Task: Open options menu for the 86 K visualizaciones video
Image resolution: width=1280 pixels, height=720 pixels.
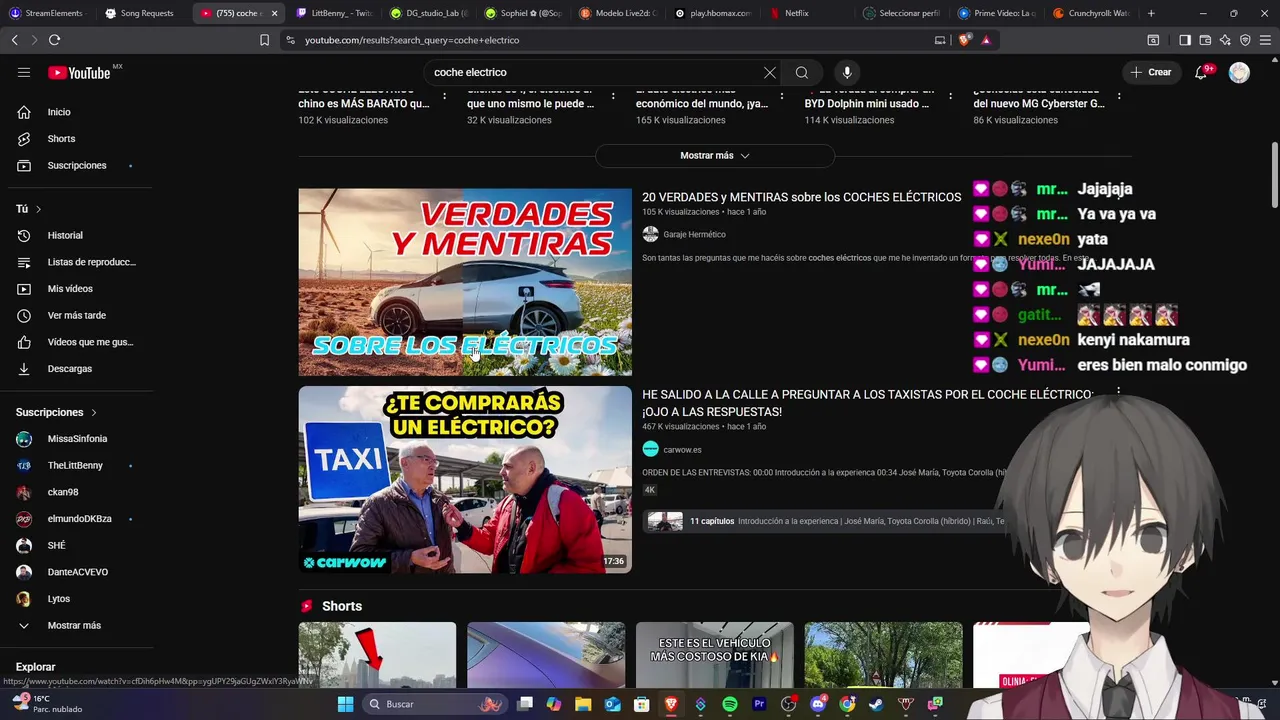Action: [x=1119, y=97]
